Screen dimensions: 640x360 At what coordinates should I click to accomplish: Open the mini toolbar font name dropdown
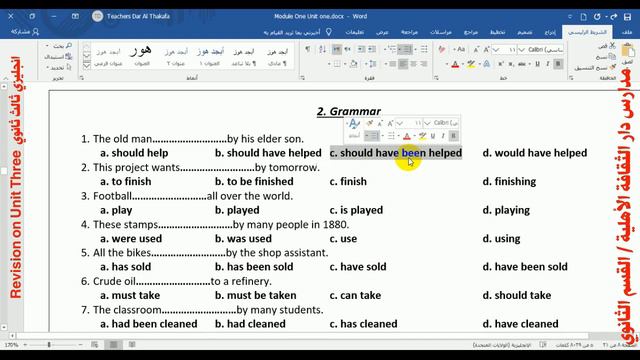(427, 123)
